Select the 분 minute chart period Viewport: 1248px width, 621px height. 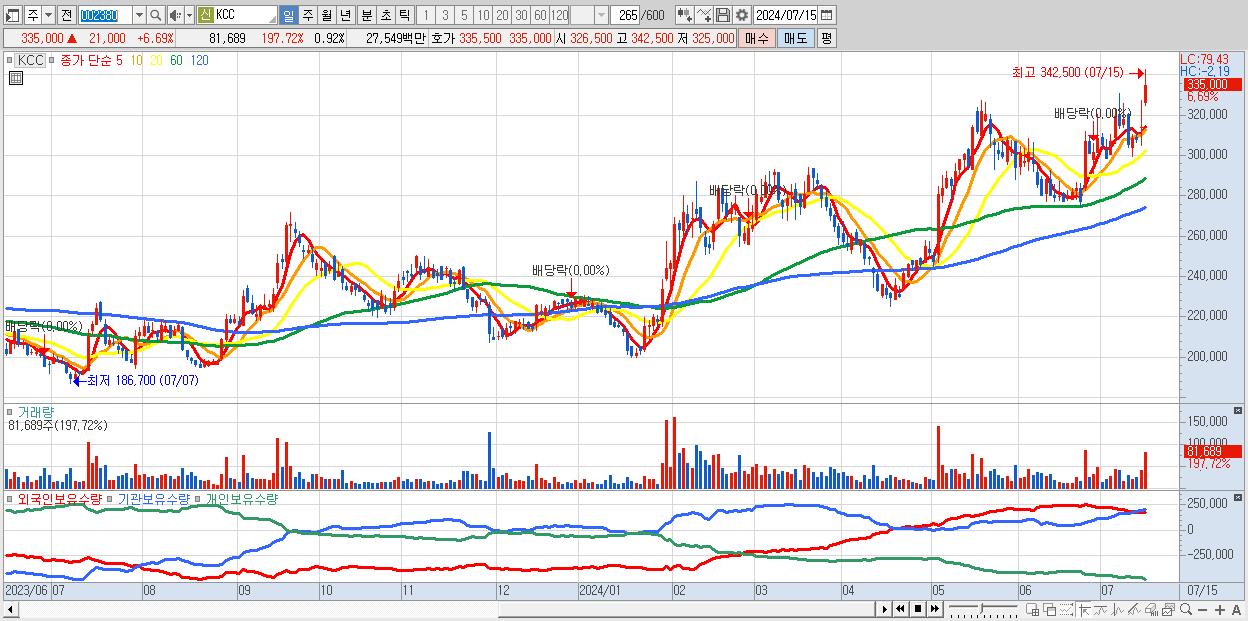pyautogui.click(x=366, y=15)
